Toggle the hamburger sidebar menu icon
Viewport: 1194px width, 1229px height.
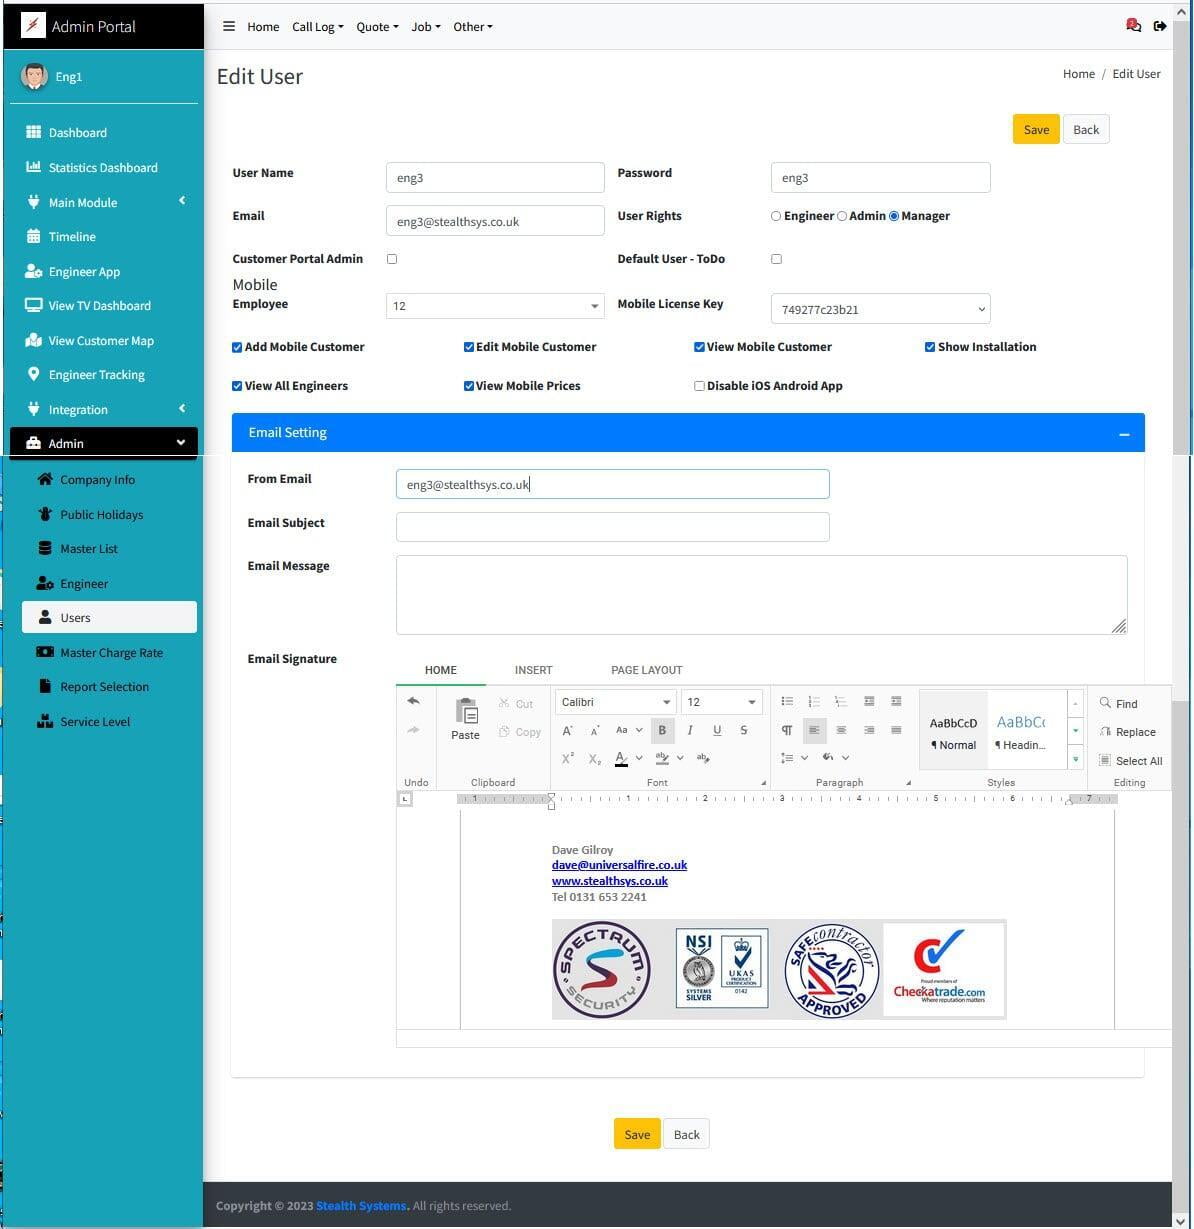229,27
